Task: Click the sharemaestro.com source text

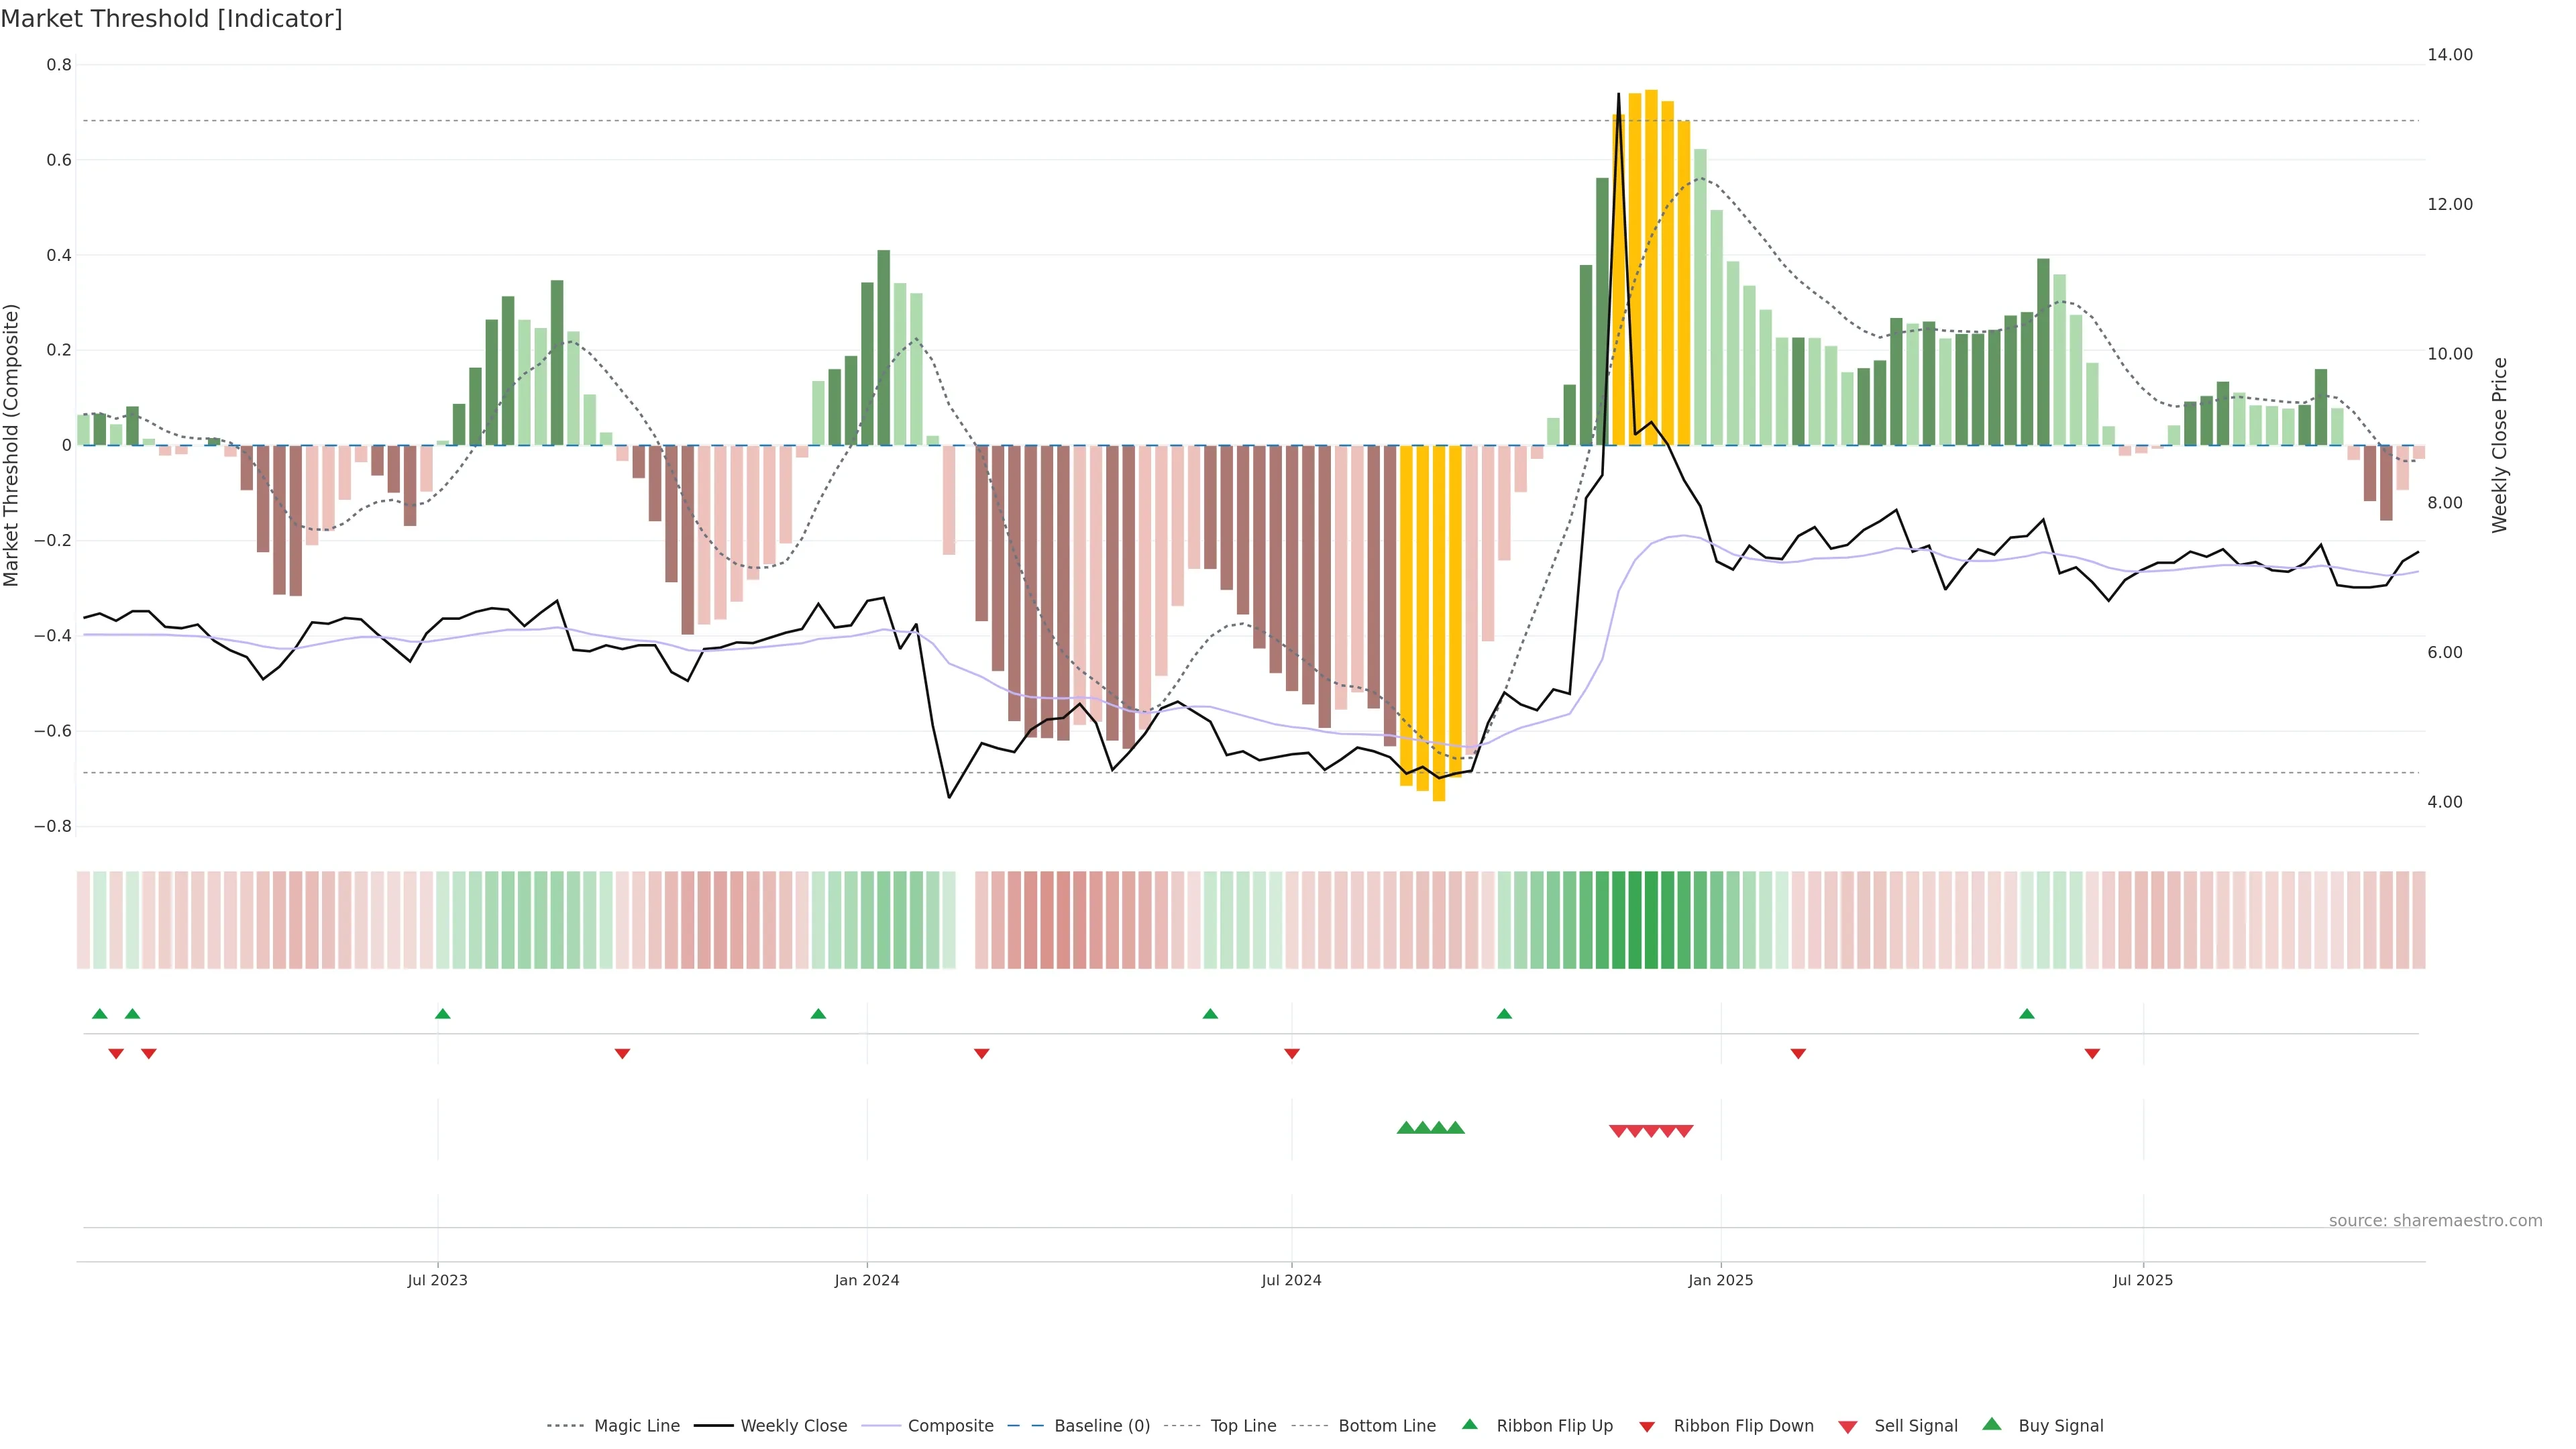Action: 2435,1220
